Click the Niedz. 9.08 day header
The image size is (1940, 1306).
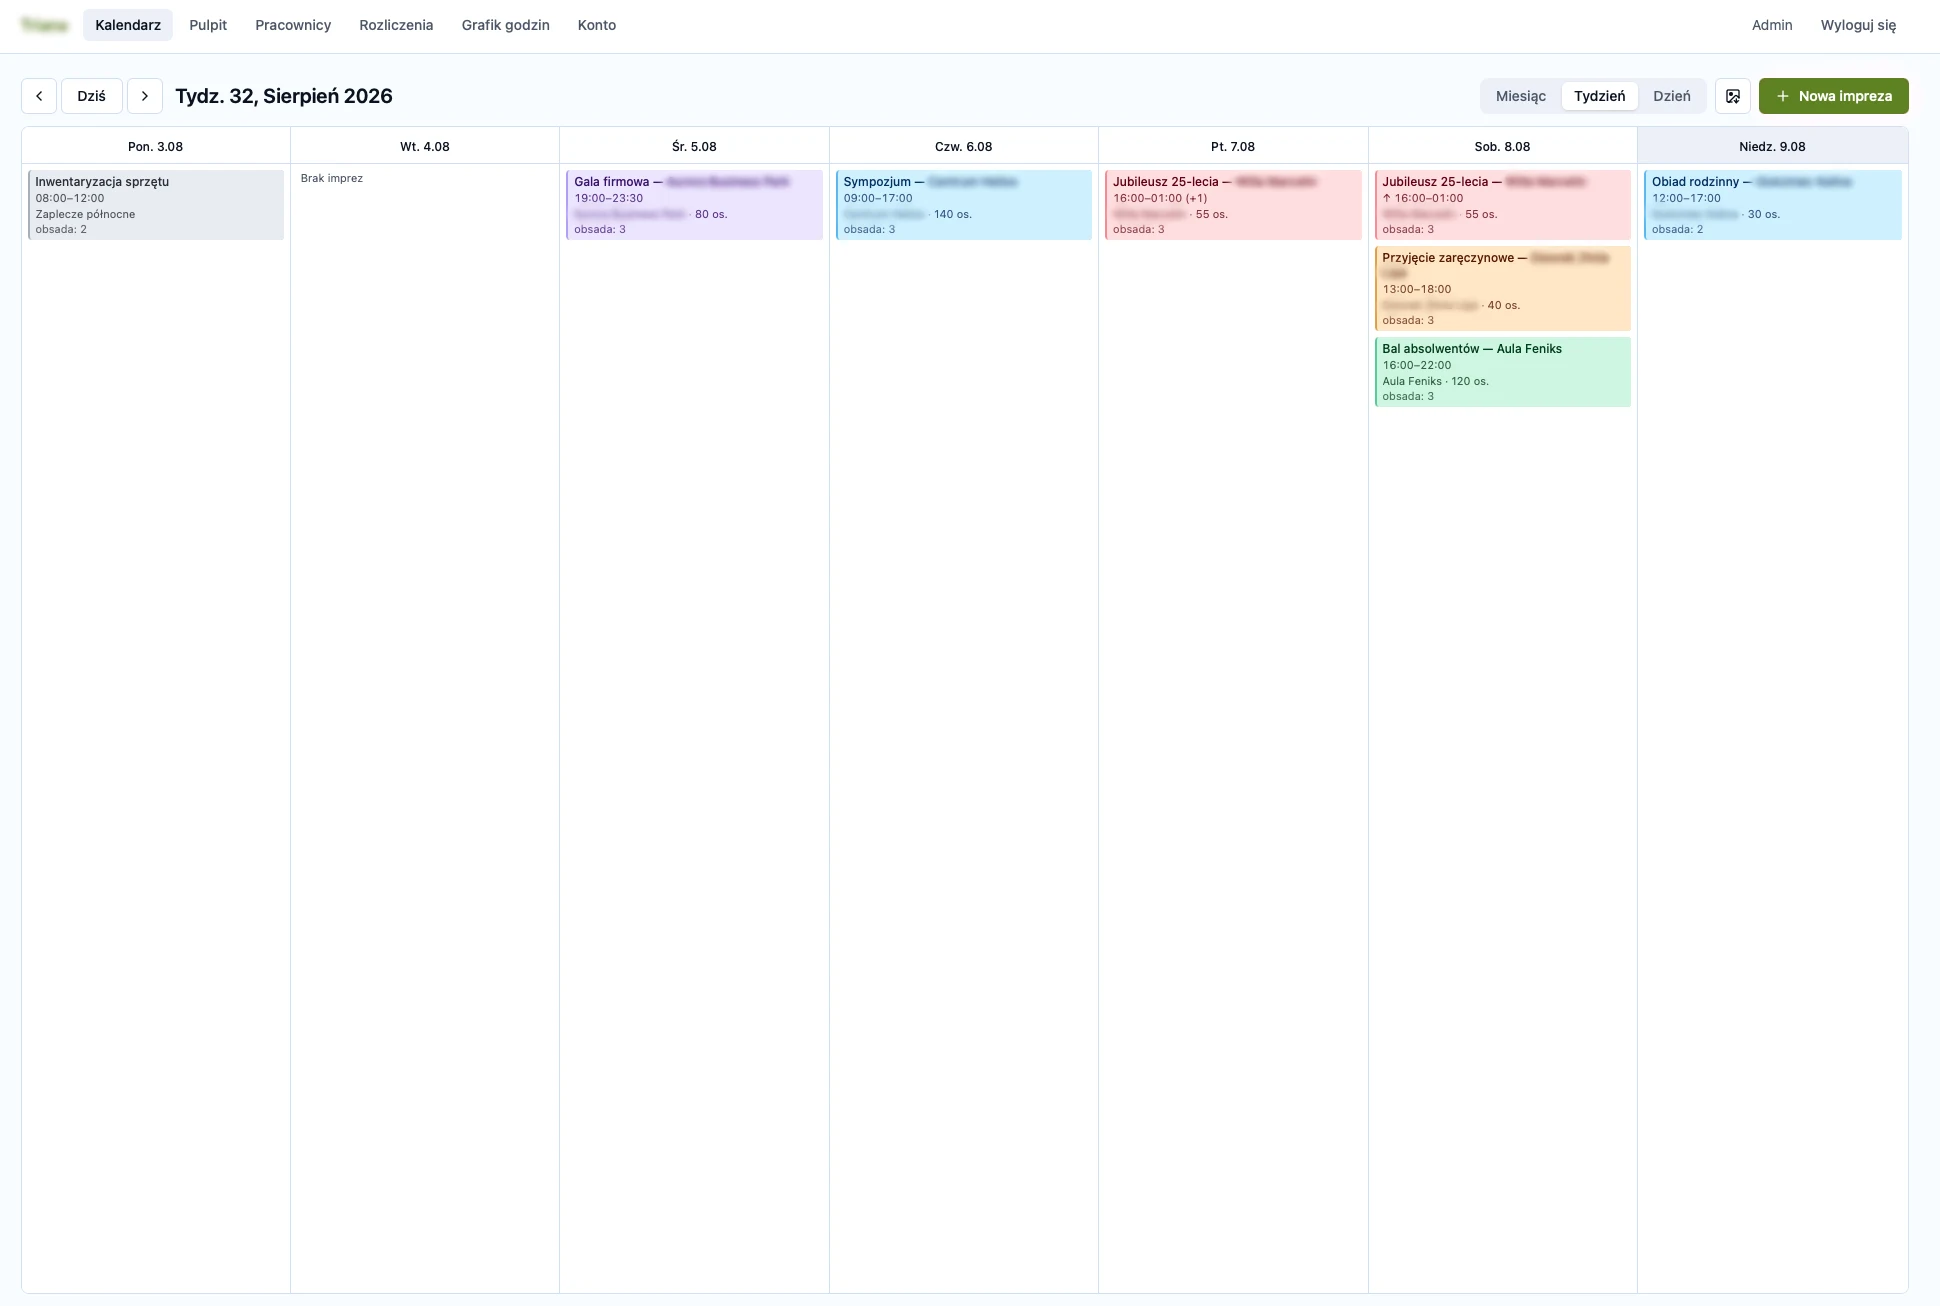[x=1773, y=146]
